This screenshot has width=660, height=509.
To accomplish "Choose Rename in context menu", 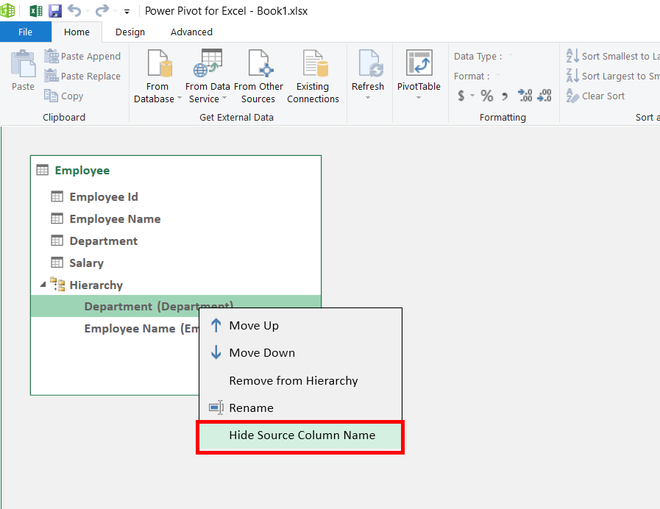I will [x=301, y=408].
